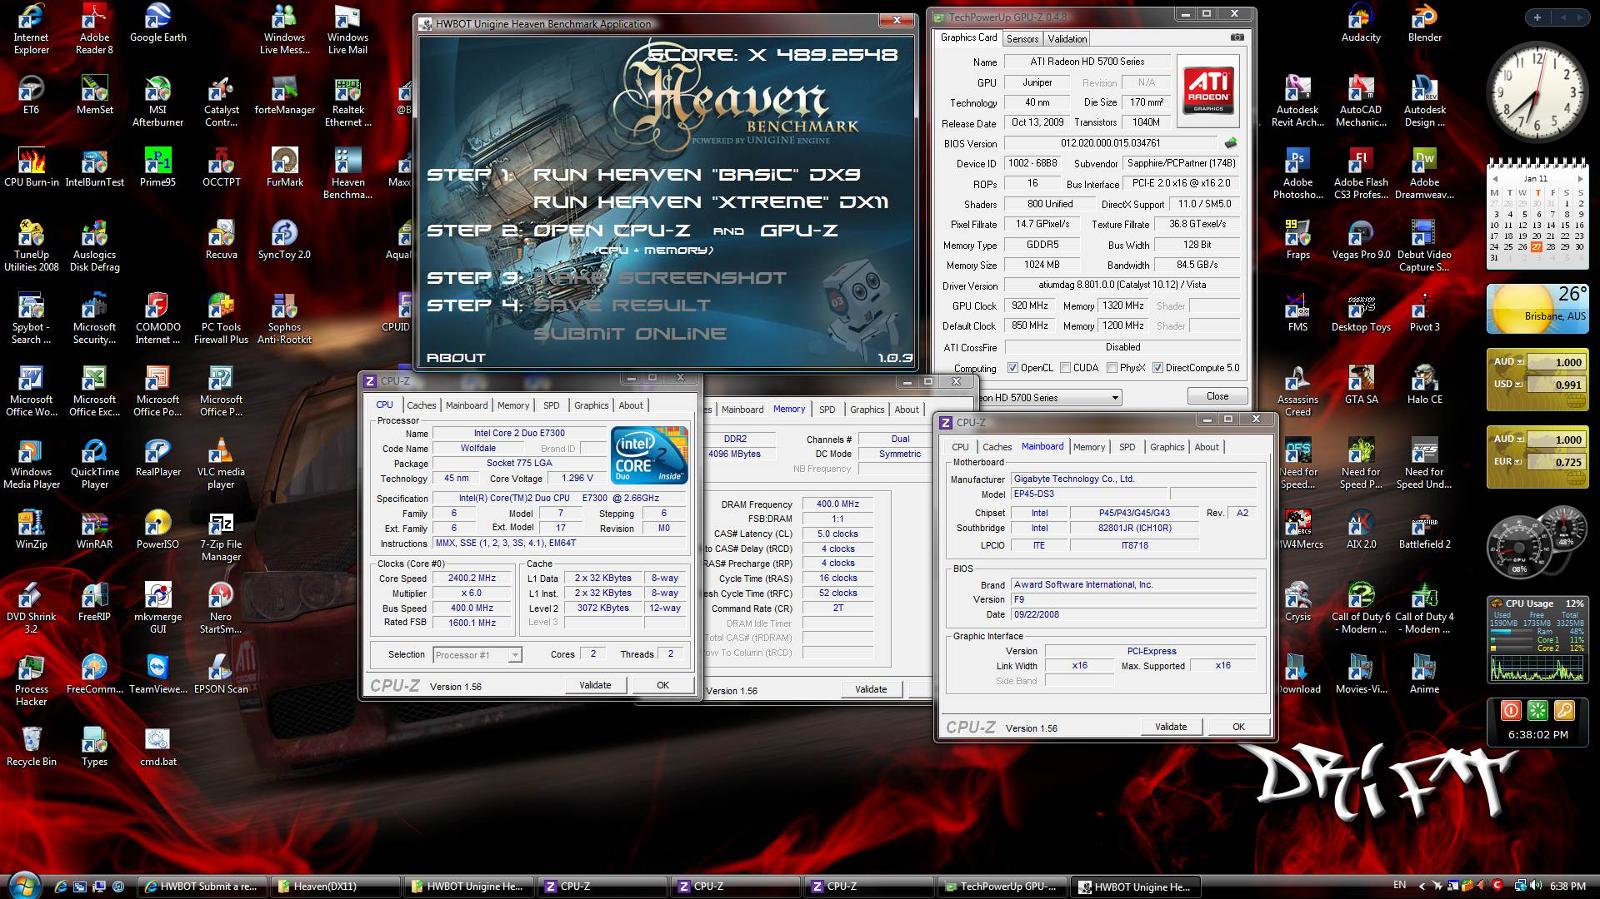Click Validate in CPU-Z memory window
The image size is (1600, 899).
pos(870,689)
